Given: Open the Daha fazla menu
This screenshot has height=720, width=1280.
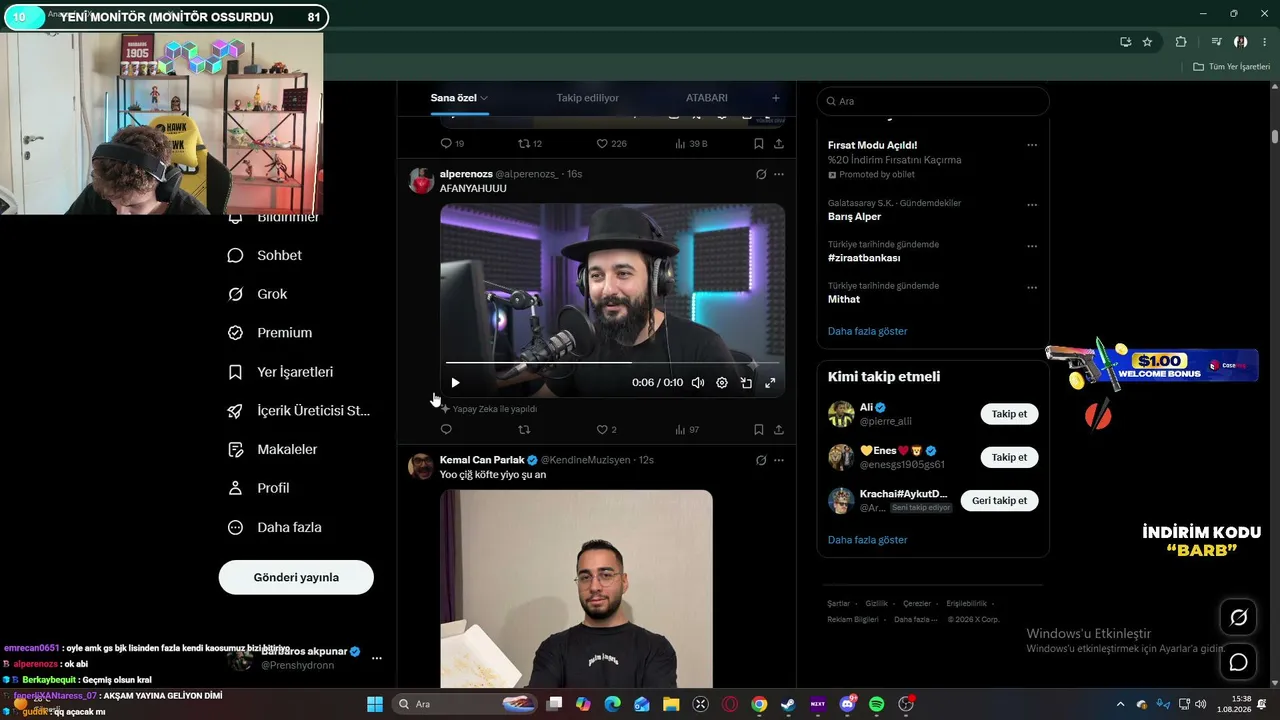Looking at the screenshot, I should 275,527.
